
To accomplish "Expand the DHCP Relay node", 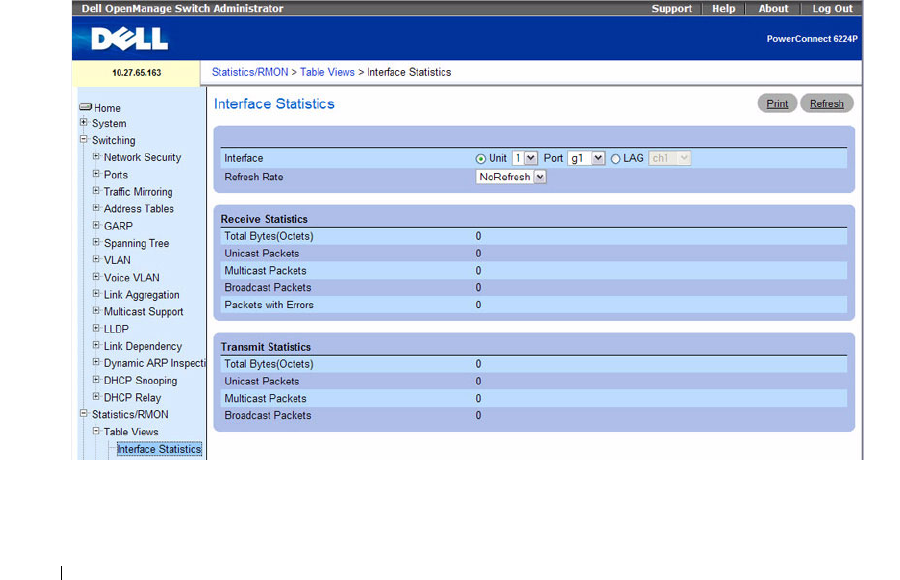I will (x=96, y=396).
